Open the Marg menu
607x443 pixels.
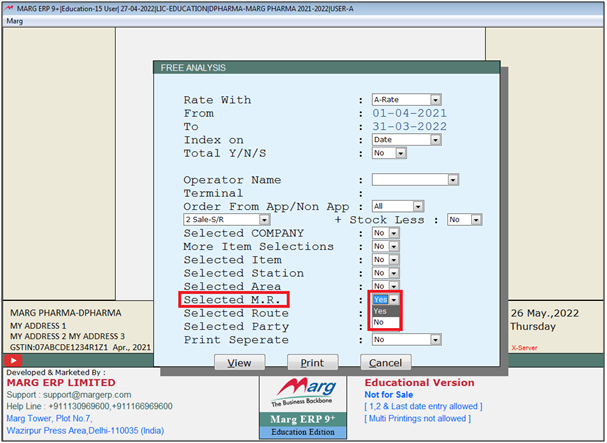point(15,21)
